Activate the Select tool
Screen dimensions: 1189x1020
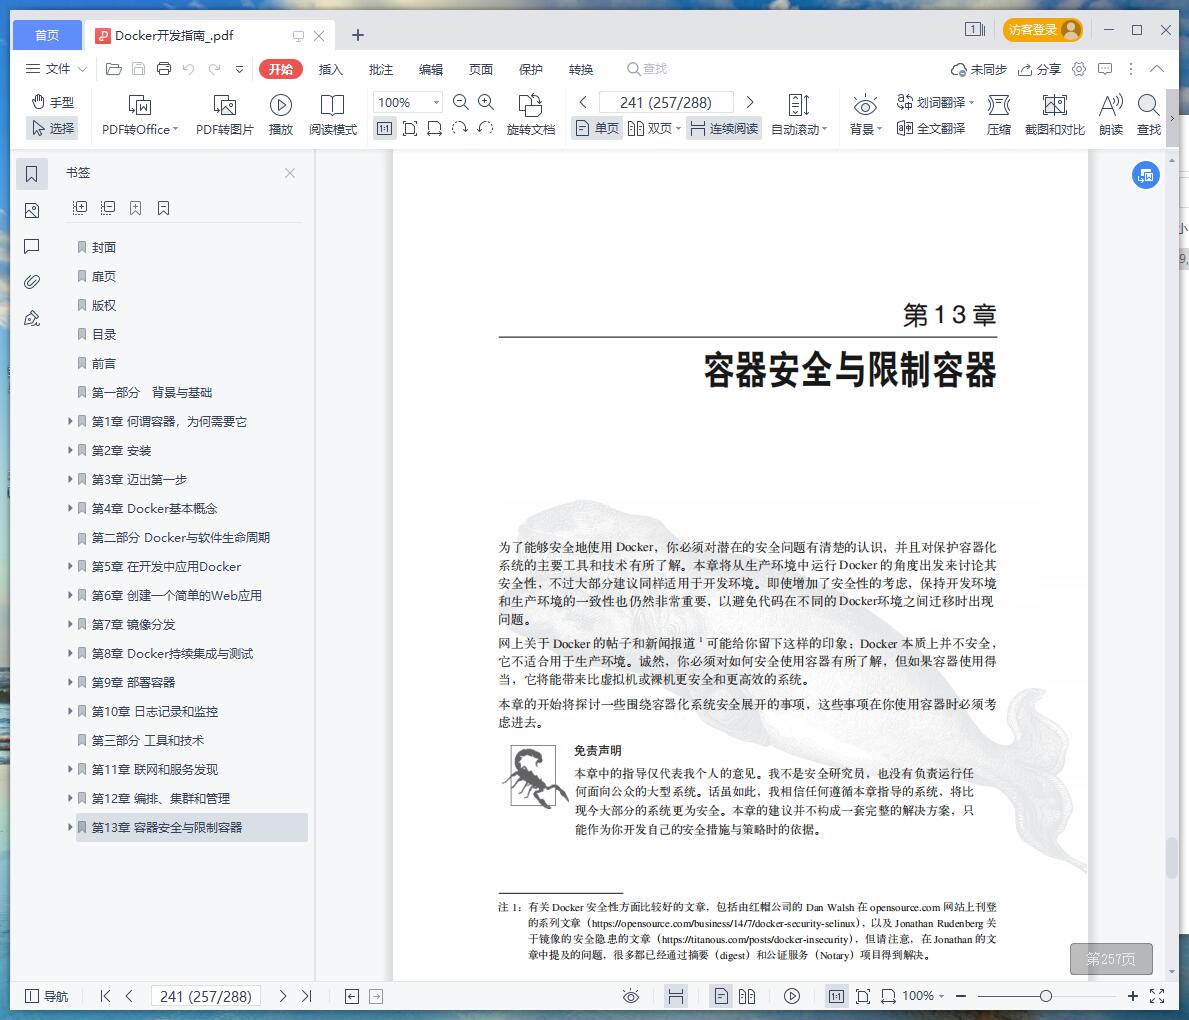click(52, 128)
